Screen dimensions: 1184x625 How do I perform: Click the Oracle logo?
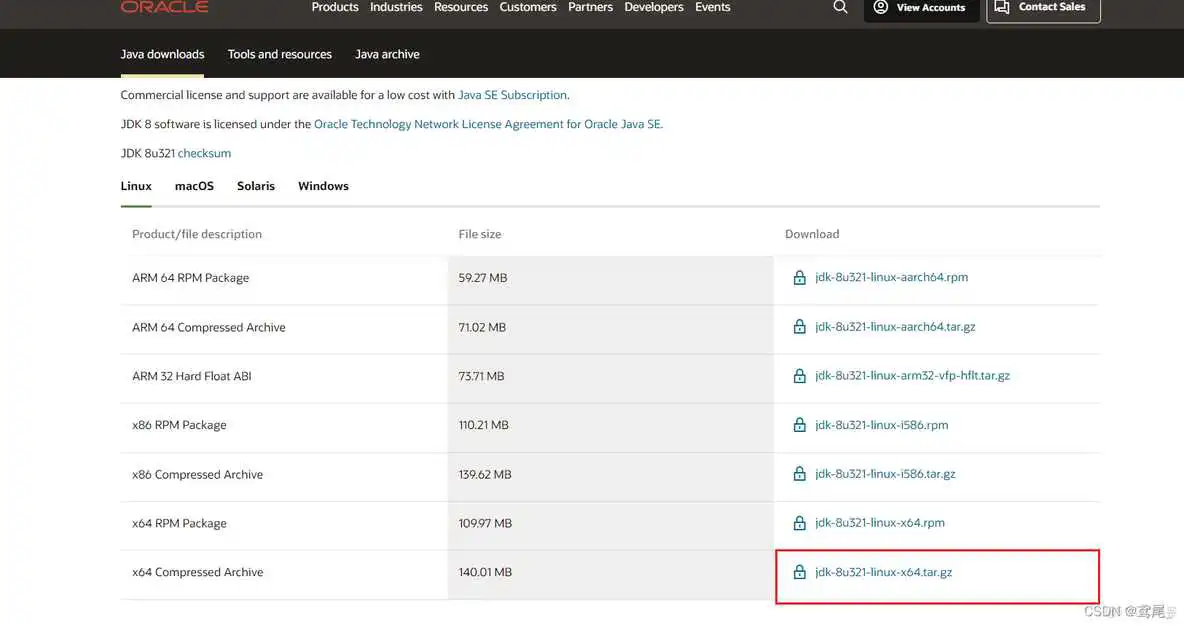pyautogui.click(x=164, y=7)
